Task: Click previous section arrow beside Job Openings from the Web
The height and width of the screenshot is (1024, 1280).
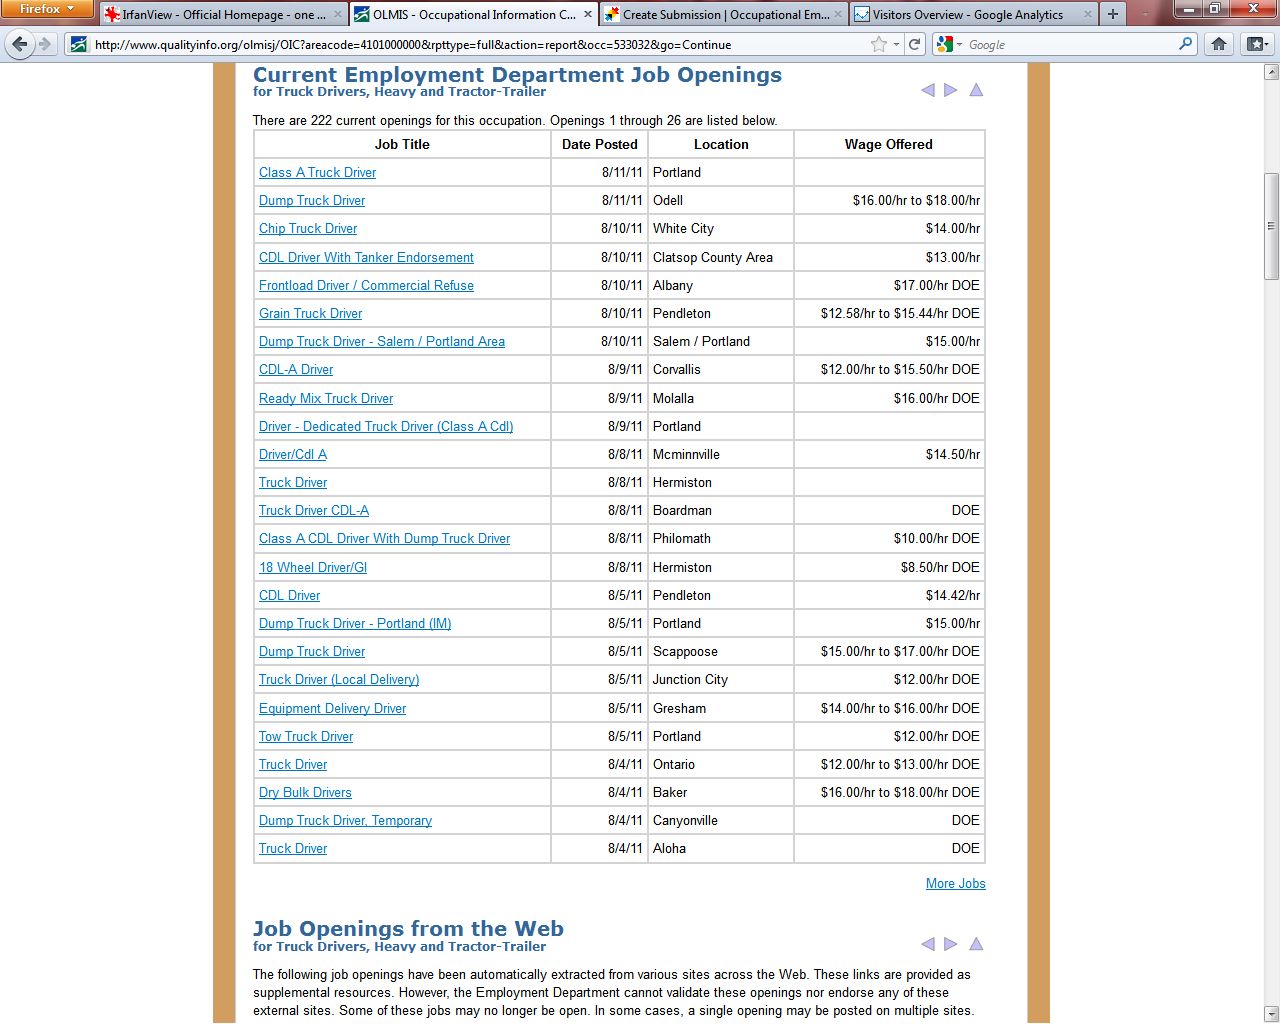Action: (x=927, y=944)
